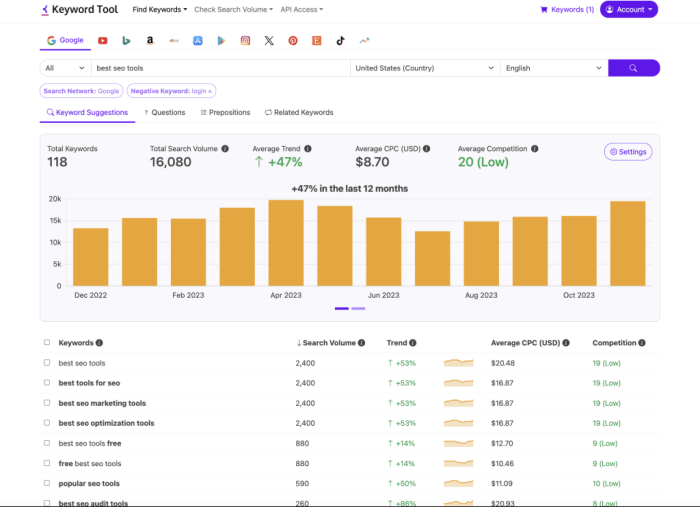Click the Competition column header
Image resolution: width=700 pixels, height=507 pixels.
tap(614, 343)
